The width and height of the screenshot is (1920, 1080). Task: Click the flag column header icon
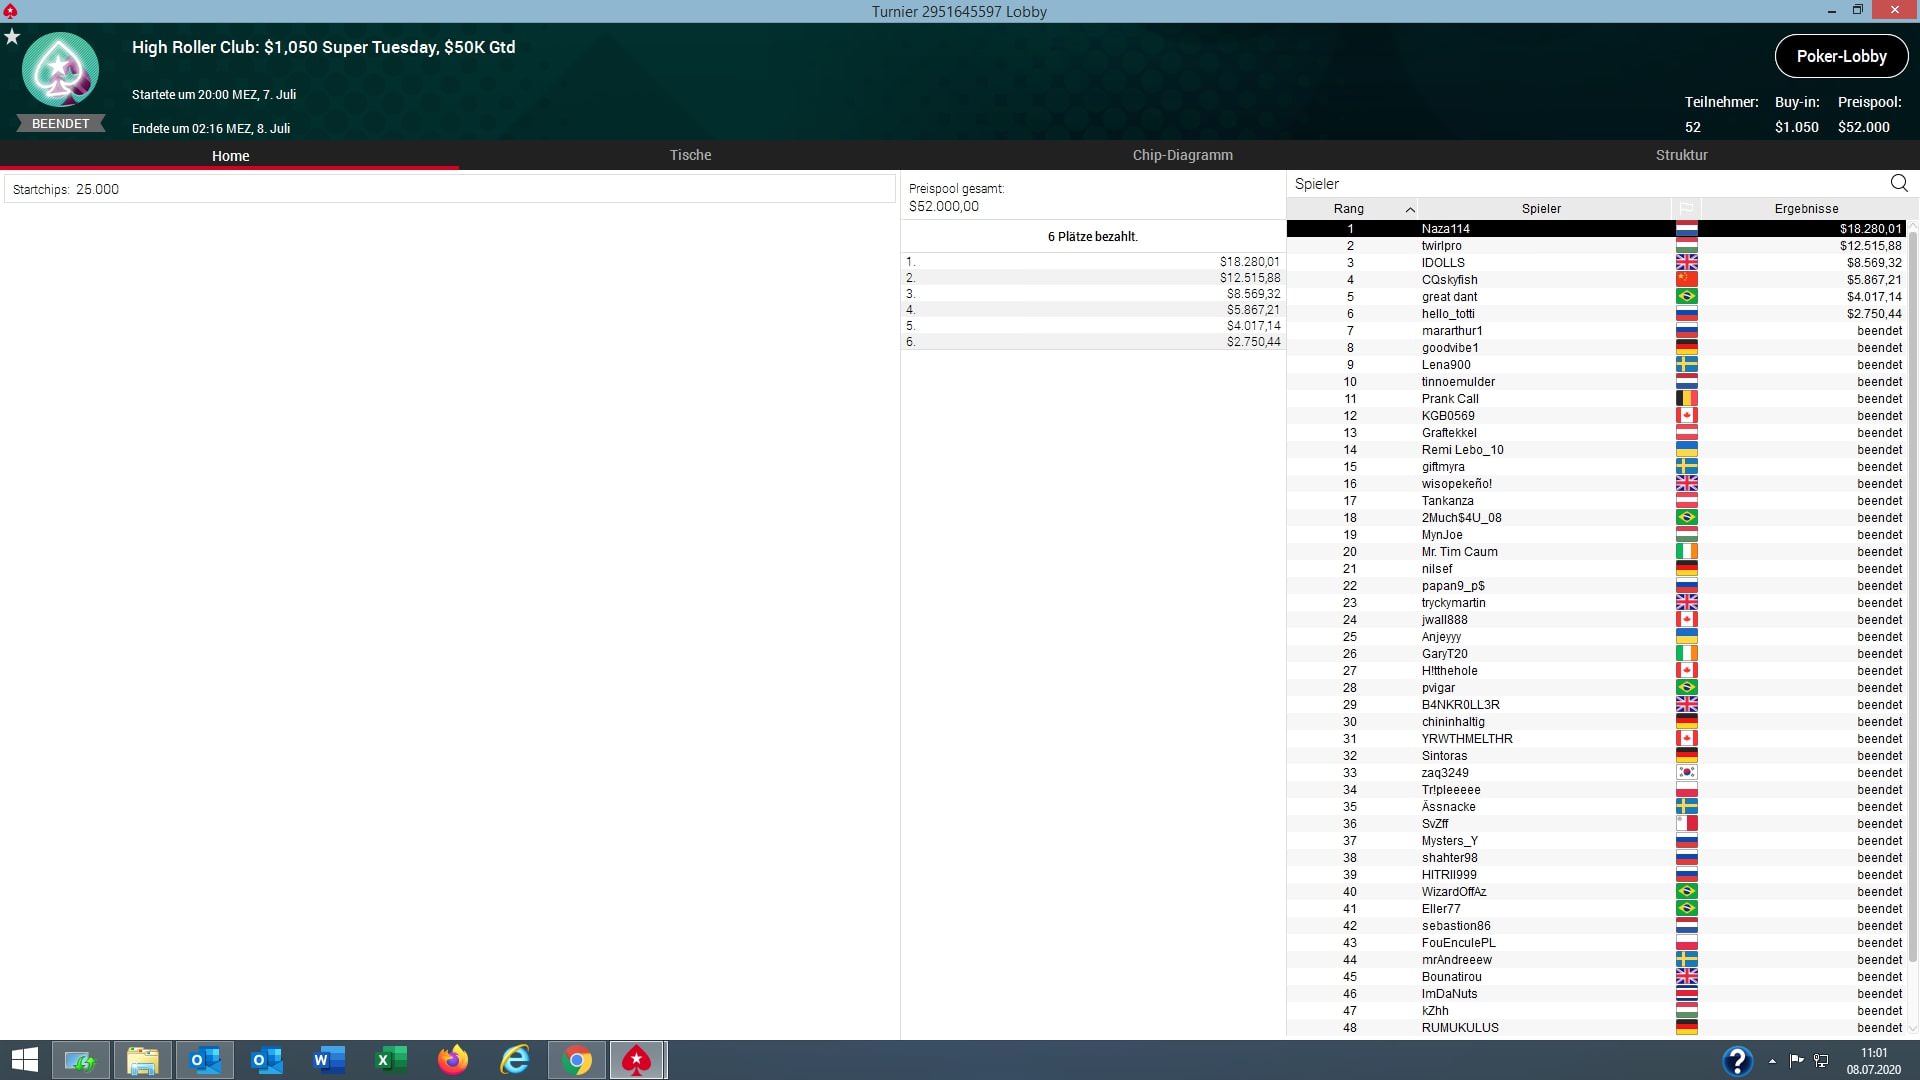pyautogui.click(x=1686, y=208)
